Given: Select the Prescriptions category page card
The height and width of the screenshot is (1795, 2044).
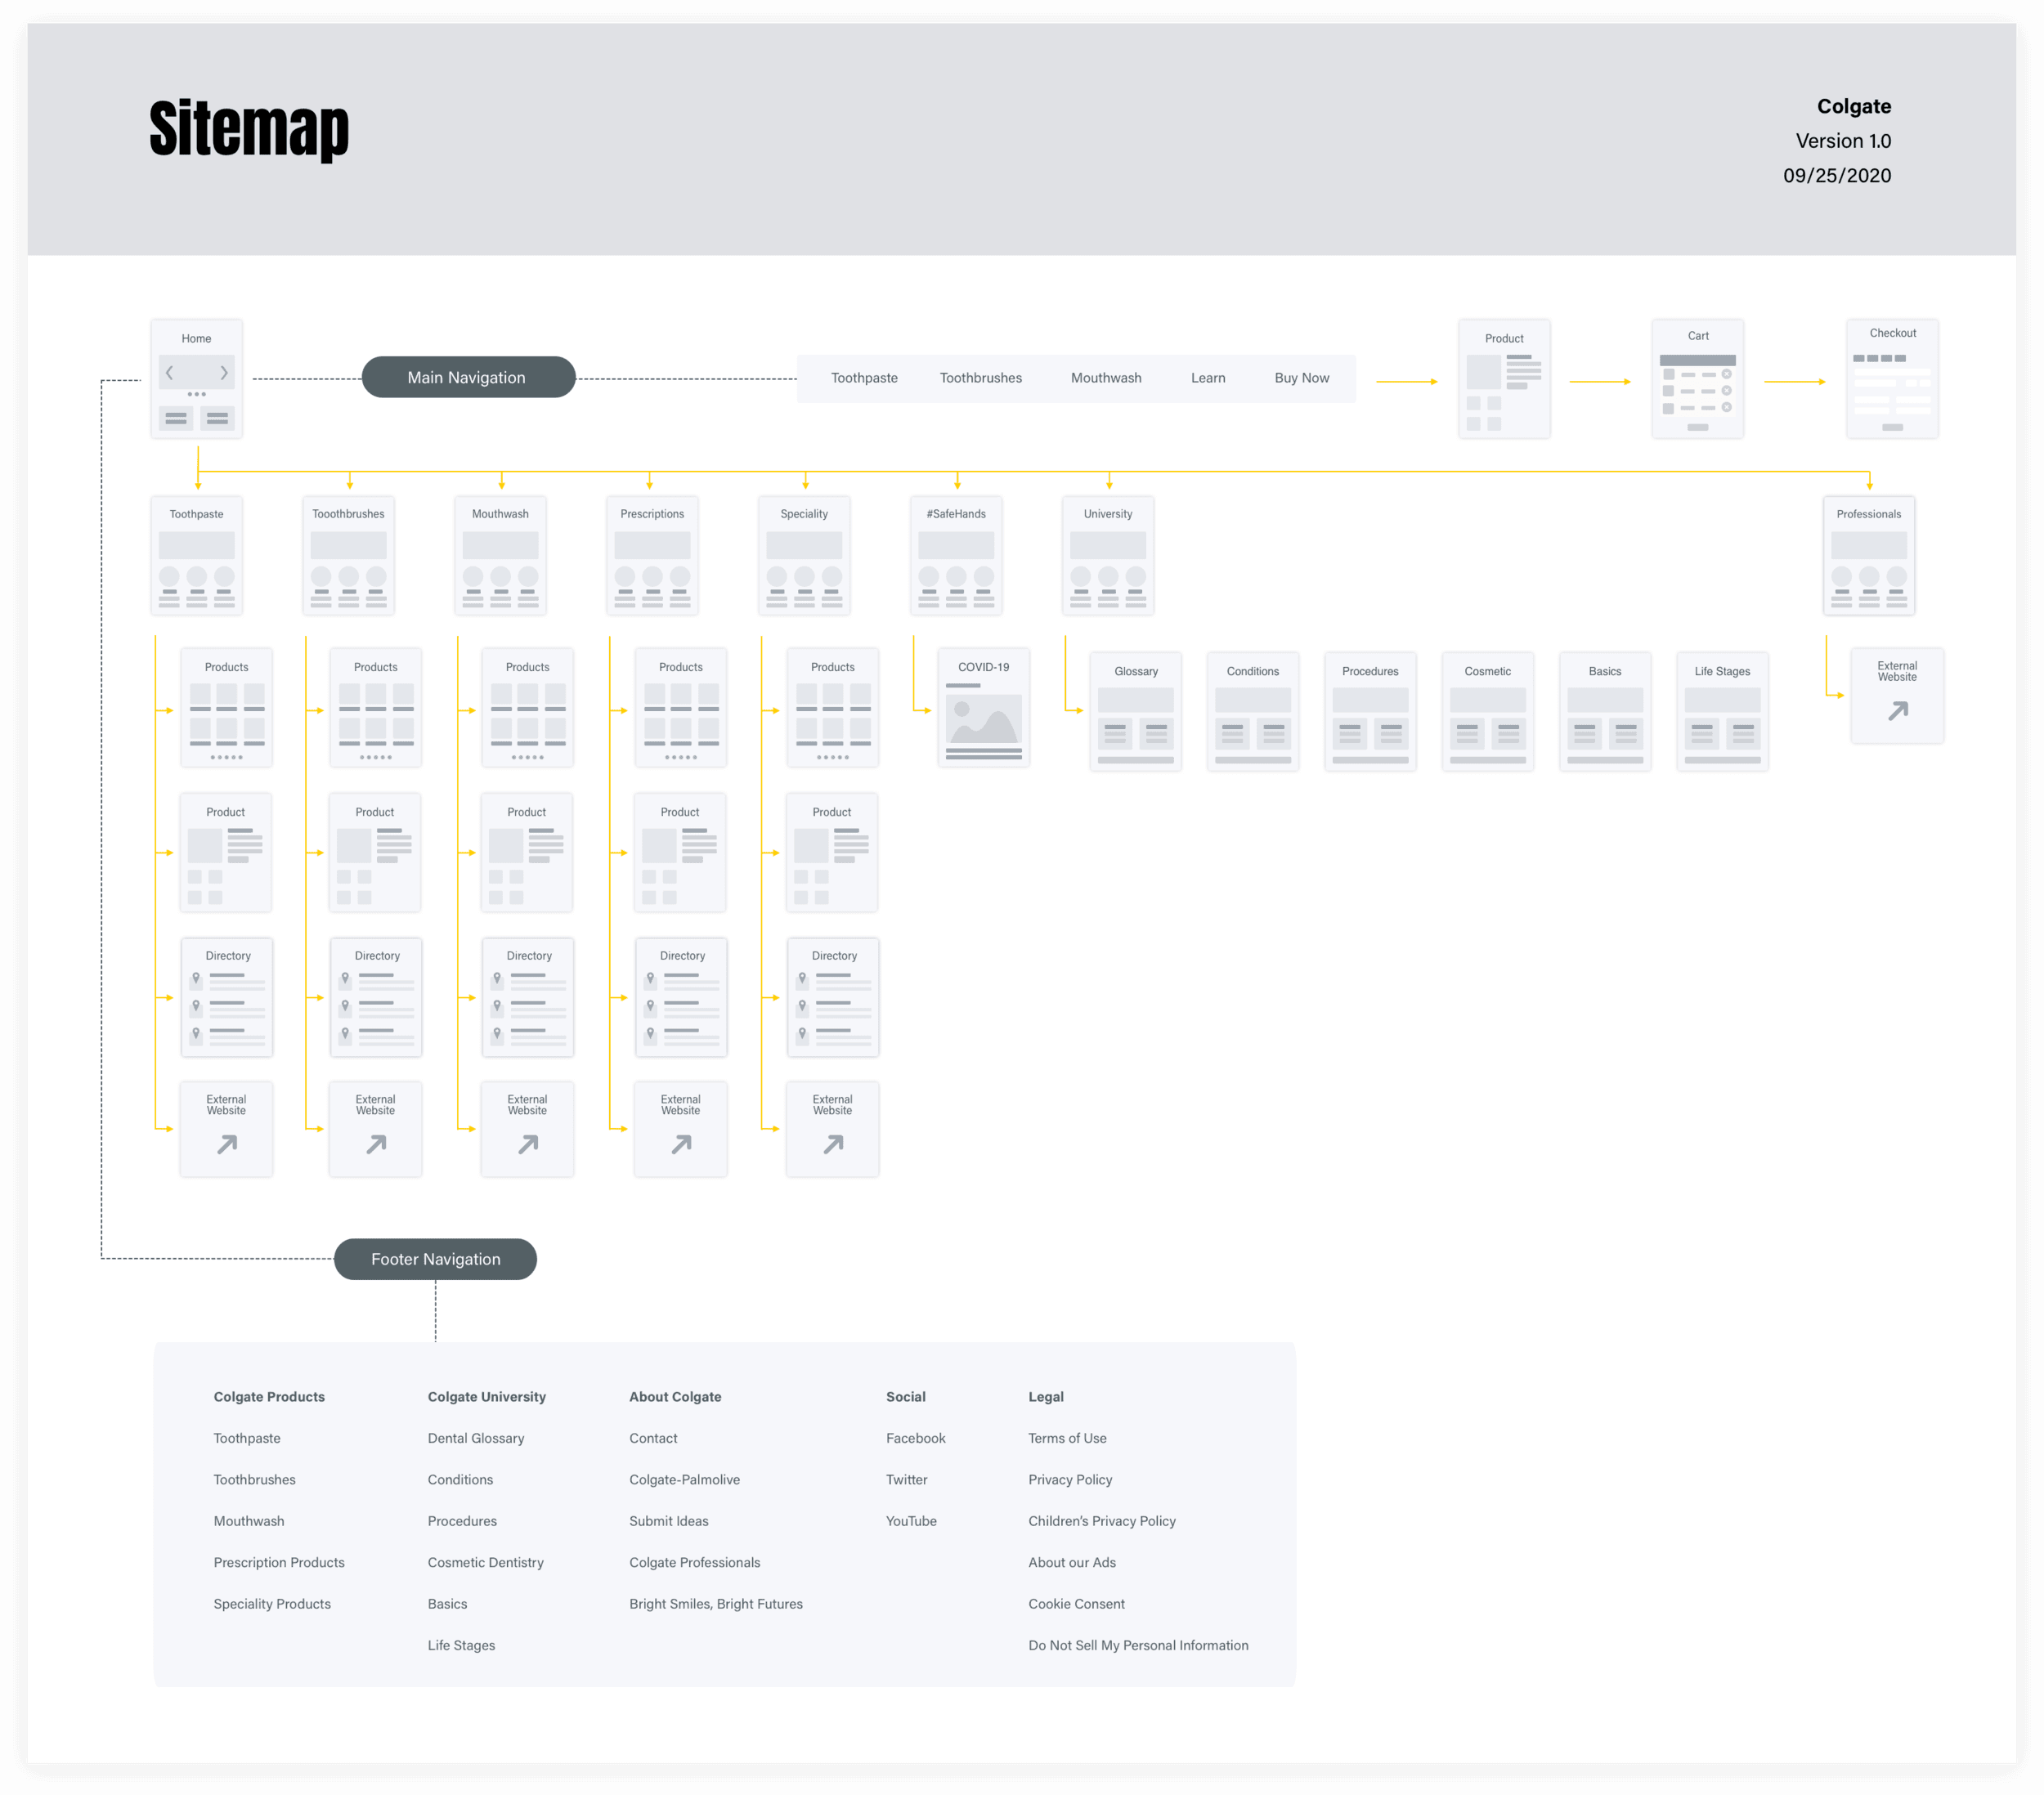Looking at the screenshot, I should click(652, 555).
